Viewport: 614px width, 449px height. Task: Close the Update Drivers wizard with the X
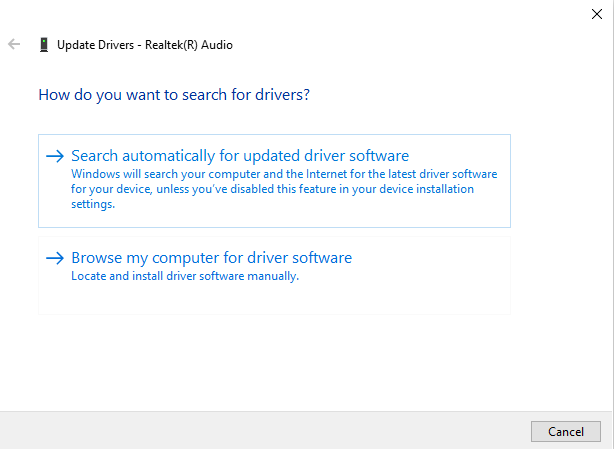[x=597, y=14]
